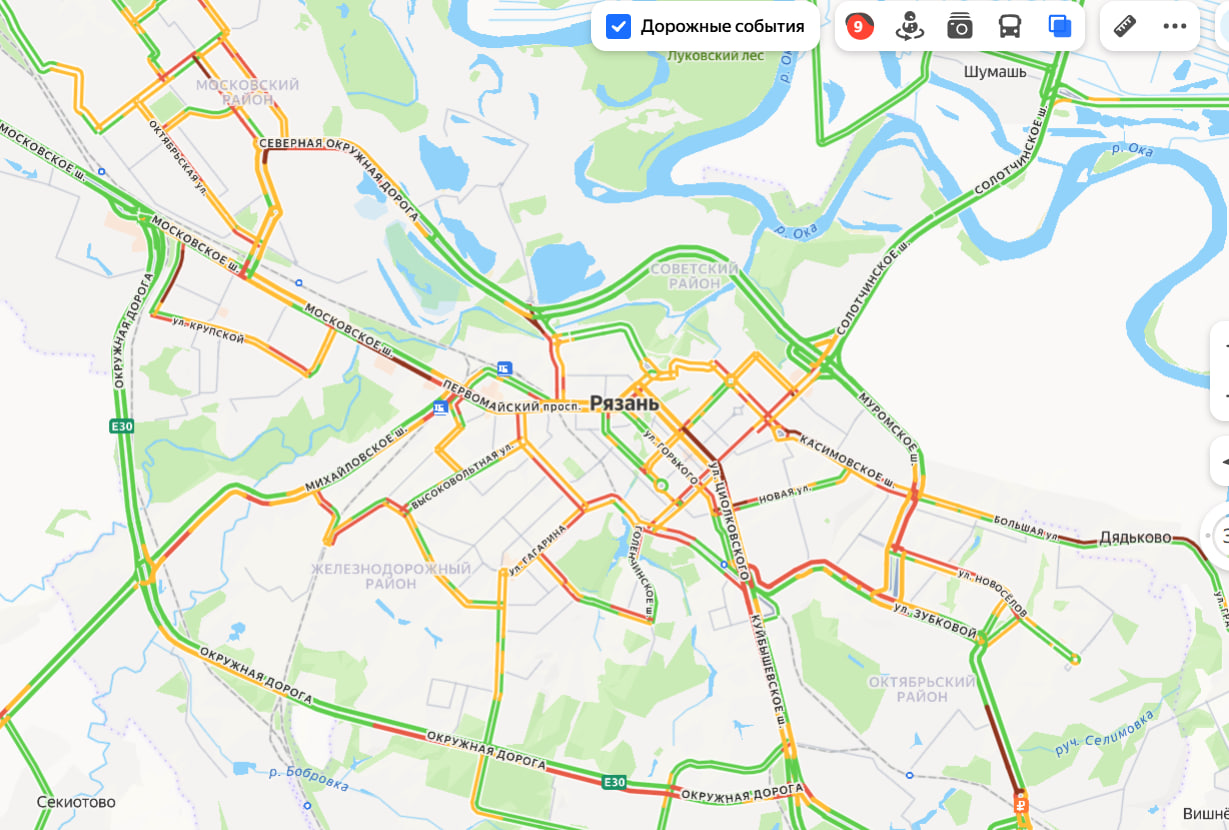The image size is (1229, 830).
Task: Toggle public transport bus layer
Action: tap(1010, 27)
